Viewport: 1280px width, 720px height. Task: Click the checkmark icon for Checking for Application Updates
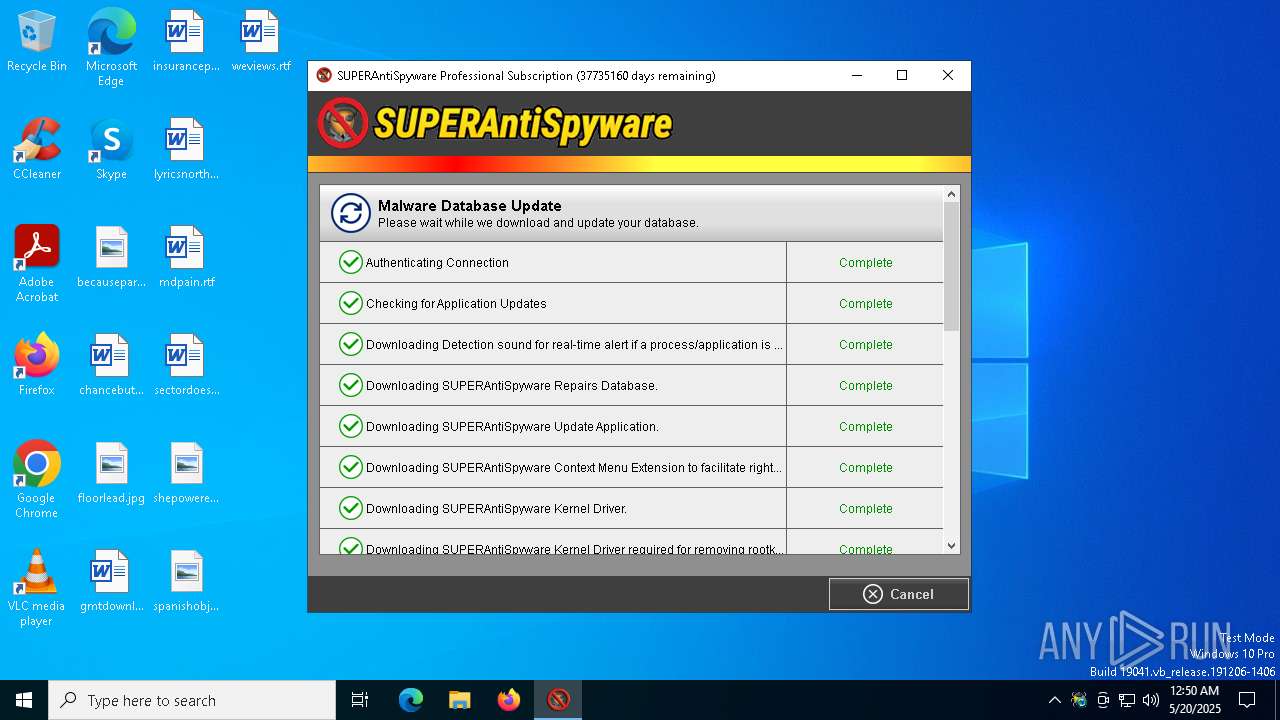tap(350, 303)
